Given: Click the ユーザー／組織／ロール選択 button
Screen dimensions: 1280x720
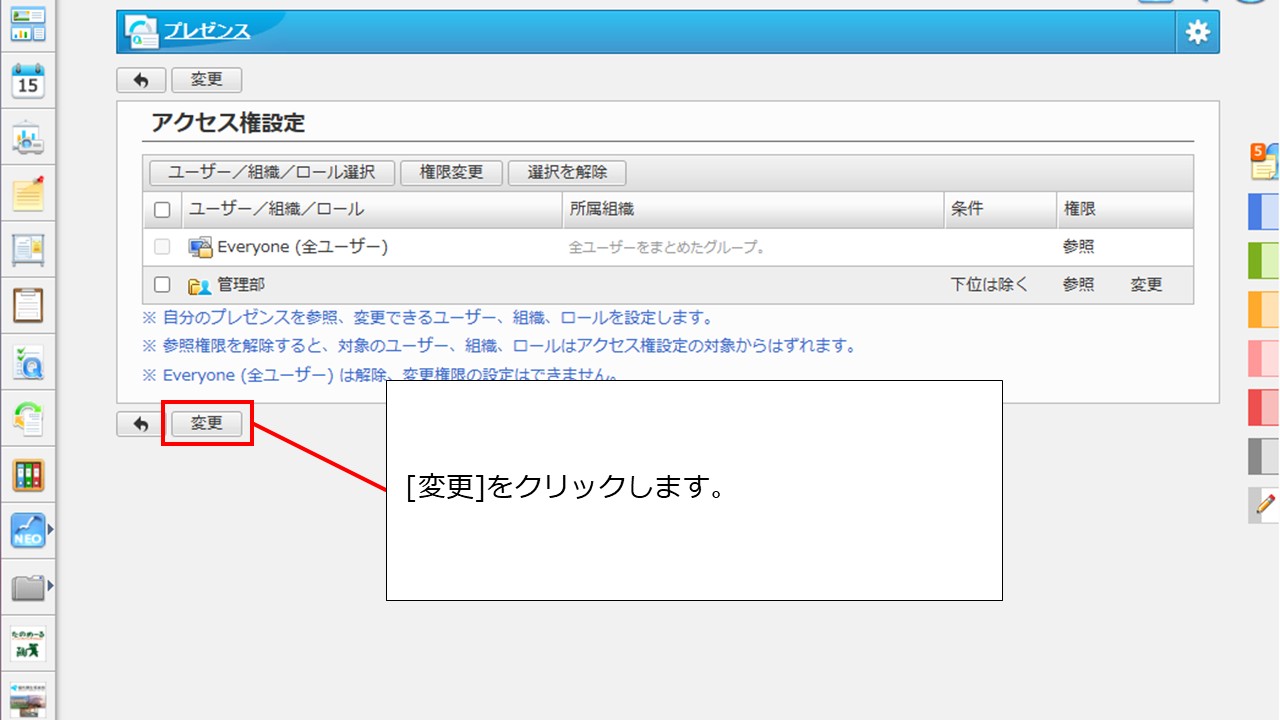Looking at the screenshot, I should pyautogui.click(x=272, y=172).
